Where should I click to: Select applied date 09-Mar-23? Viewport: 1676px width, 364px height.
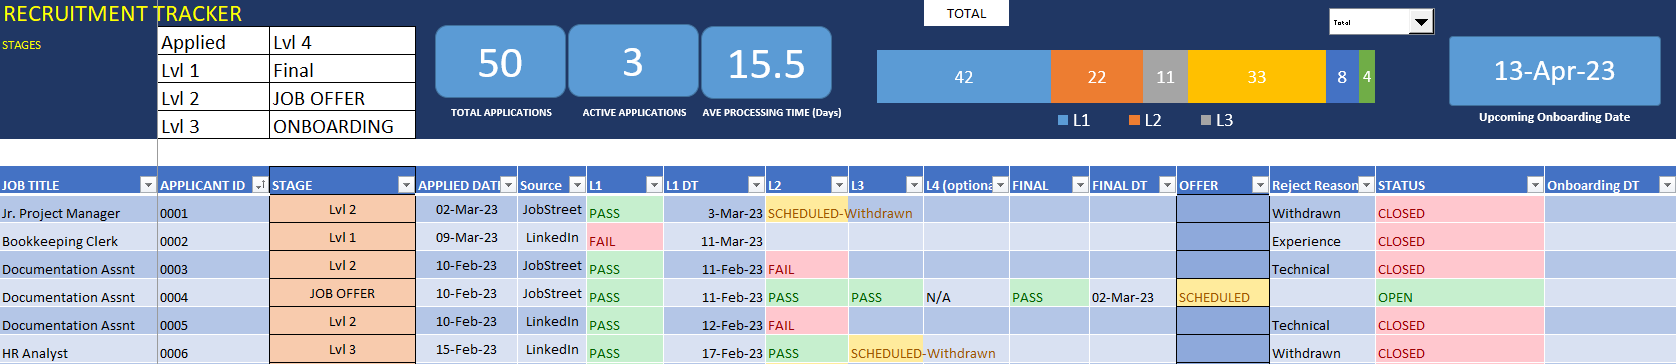click(466, 237)
